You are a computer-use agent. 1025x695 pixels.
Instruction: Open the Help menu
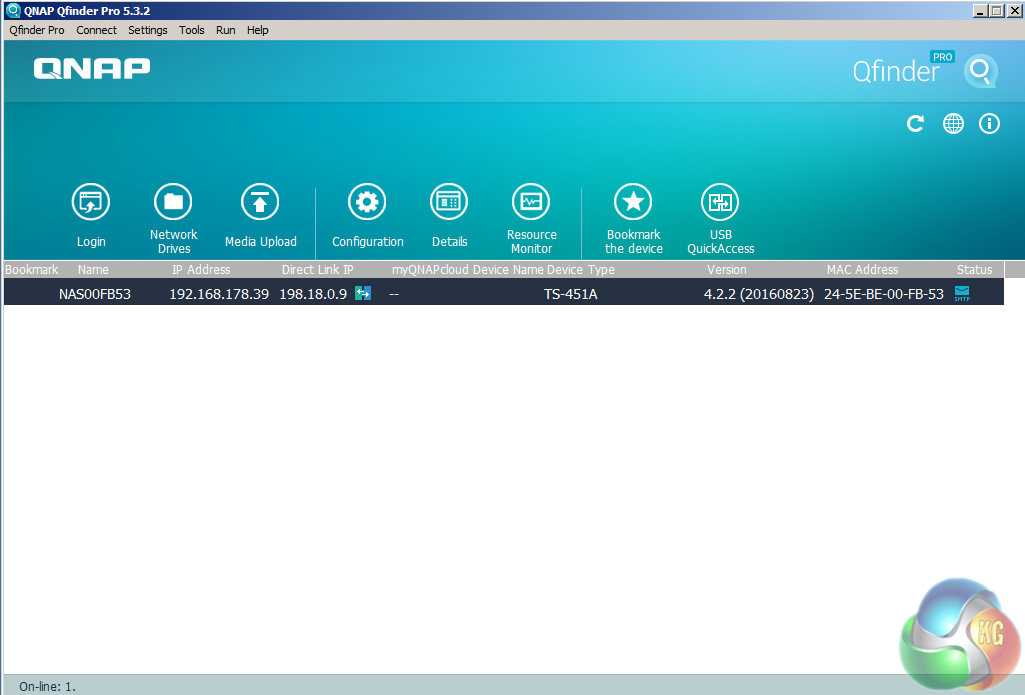coord(258,30)
